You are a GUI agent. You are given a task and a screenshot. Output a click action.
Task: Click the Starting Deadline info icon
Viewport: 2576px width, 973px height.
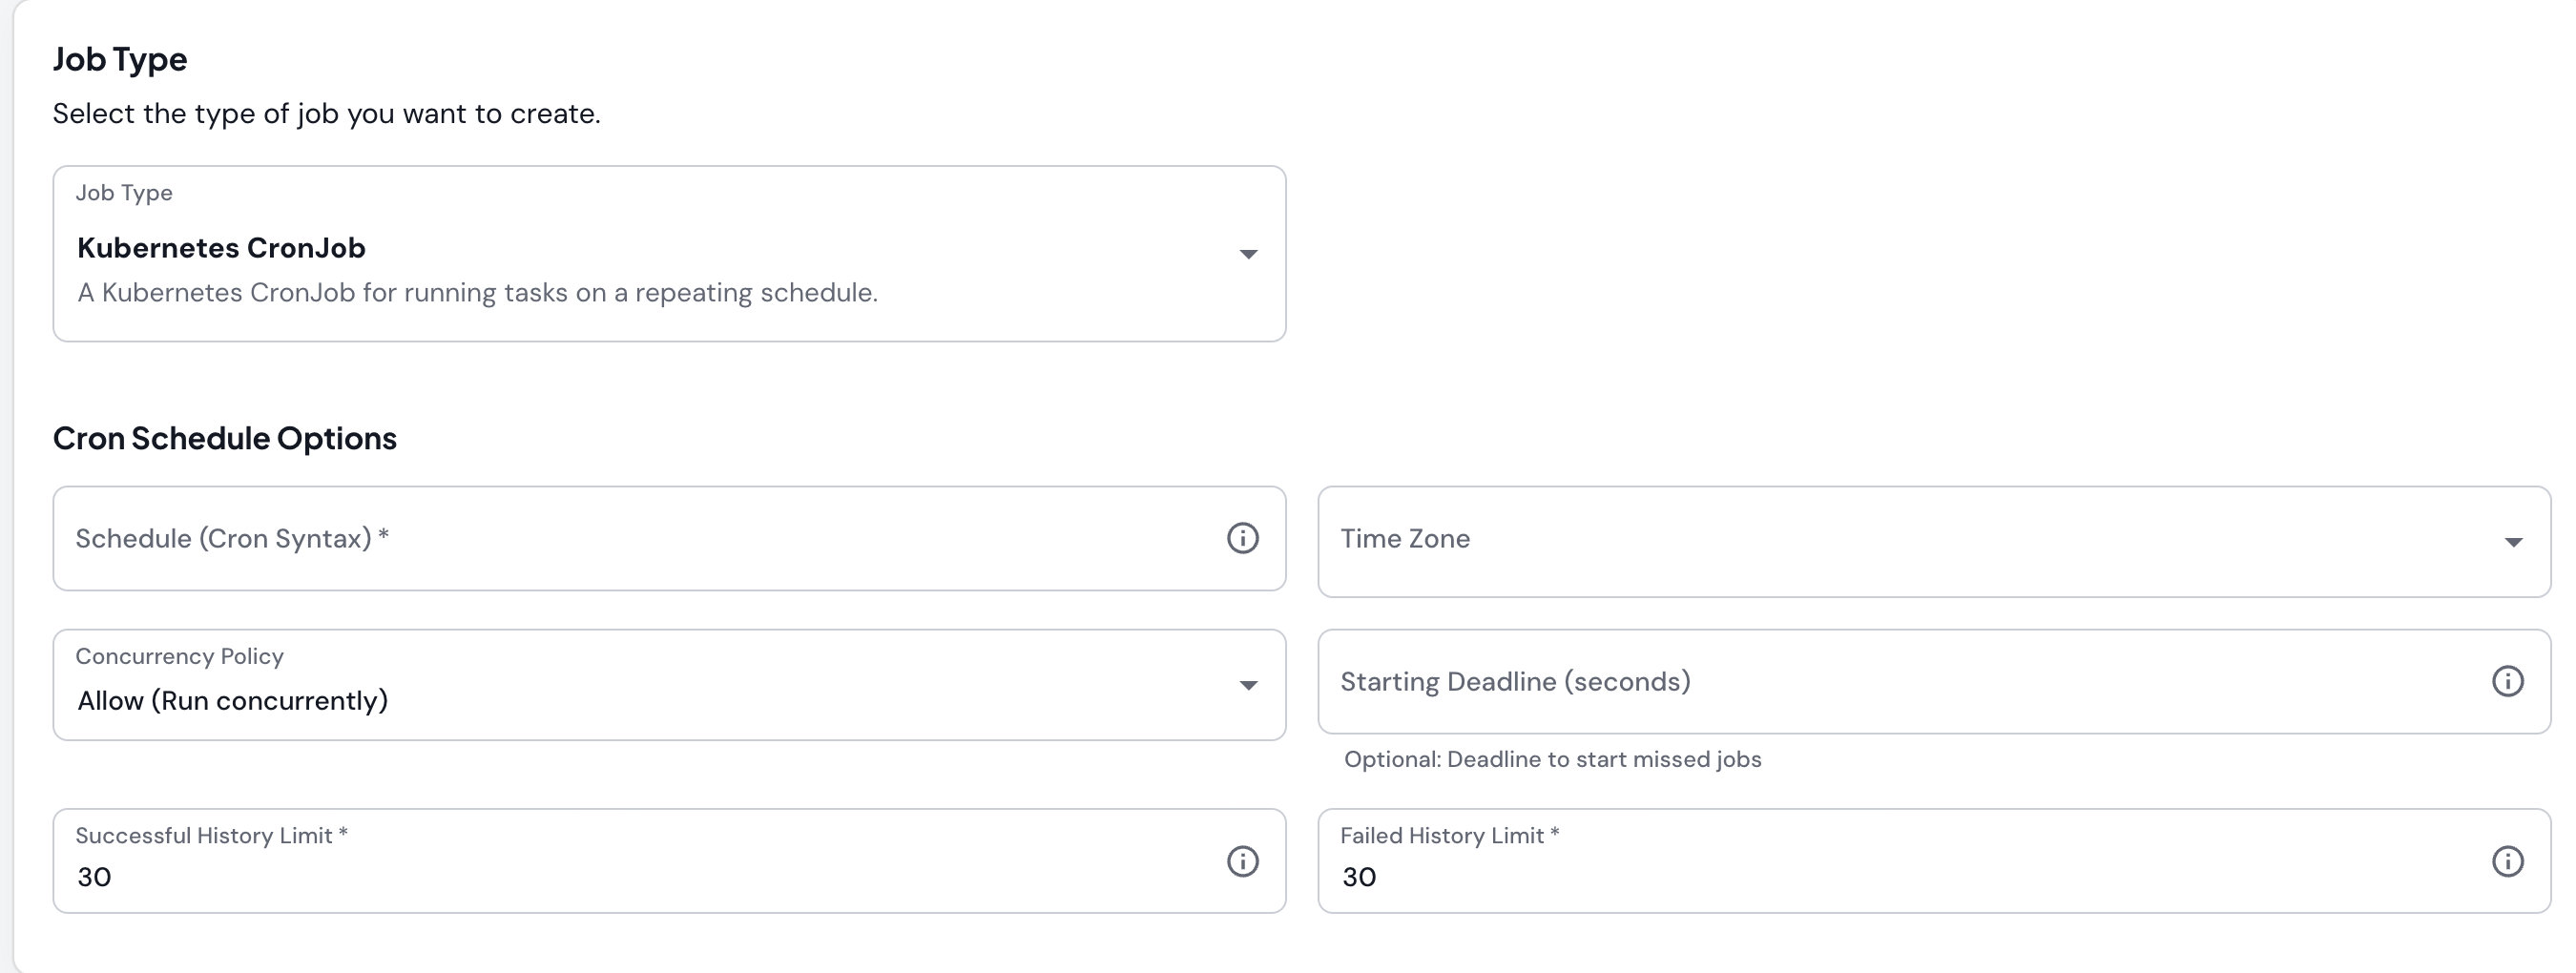(2508, 681)
